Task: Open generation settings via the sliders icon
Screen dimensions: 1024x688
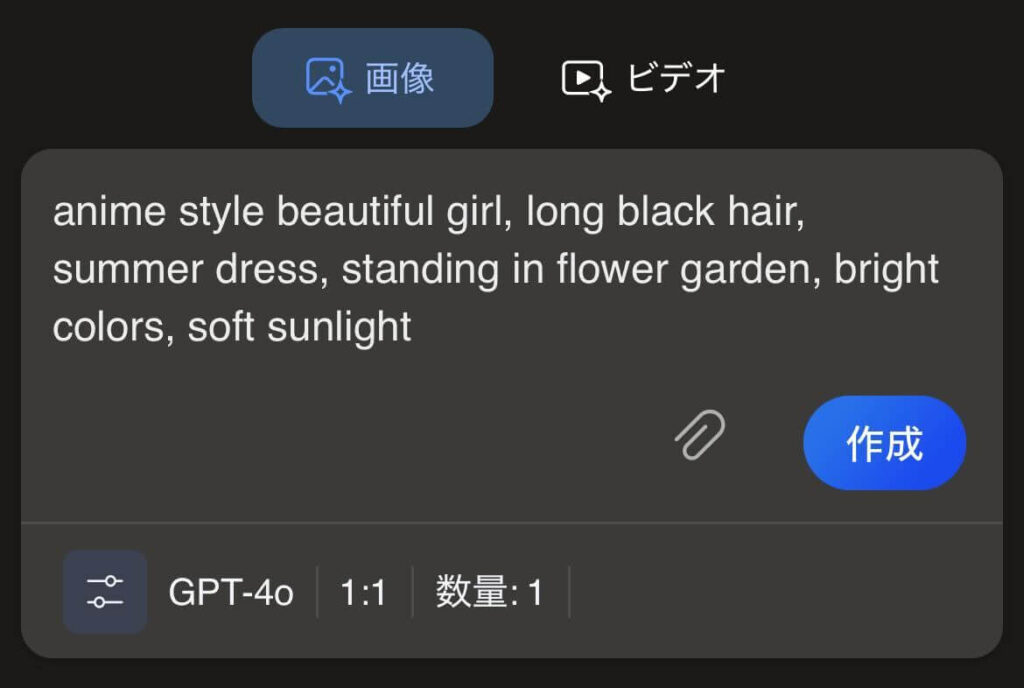Action: tap(105, 592)
